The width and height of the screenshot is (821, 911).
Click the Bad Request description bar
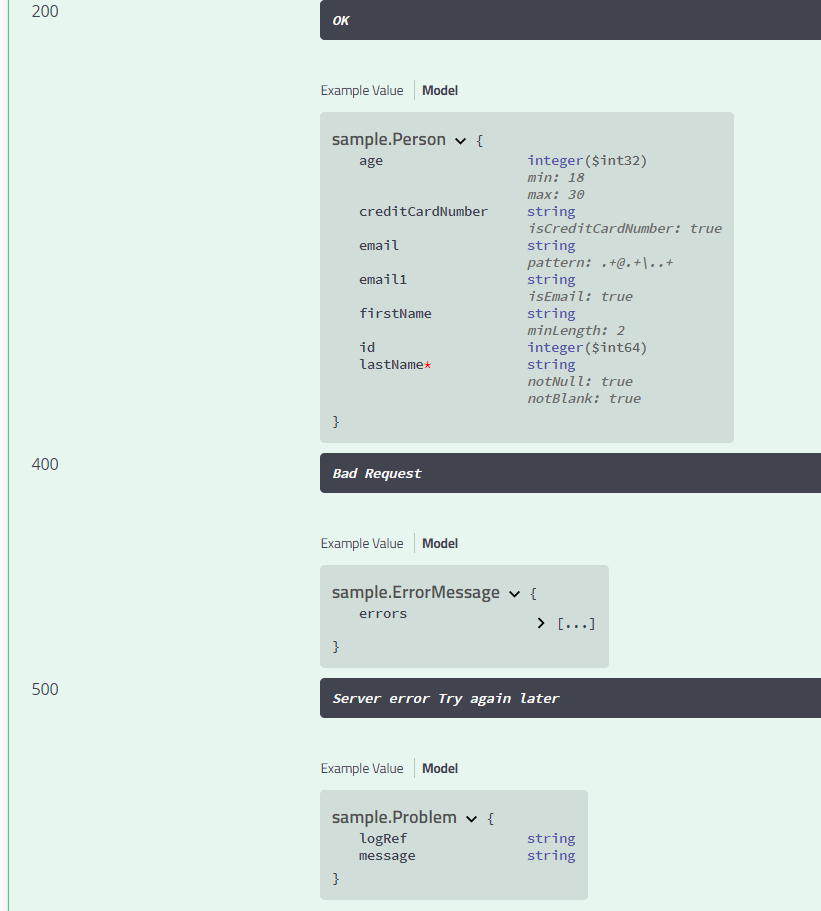click(x=570, y=473)
